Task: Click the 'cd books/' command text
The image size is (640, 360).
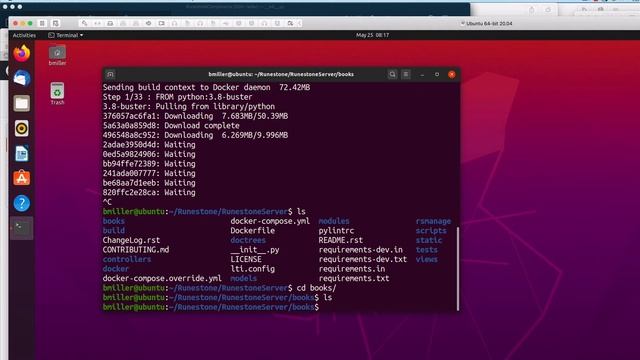Action: [x=316, y=288]
